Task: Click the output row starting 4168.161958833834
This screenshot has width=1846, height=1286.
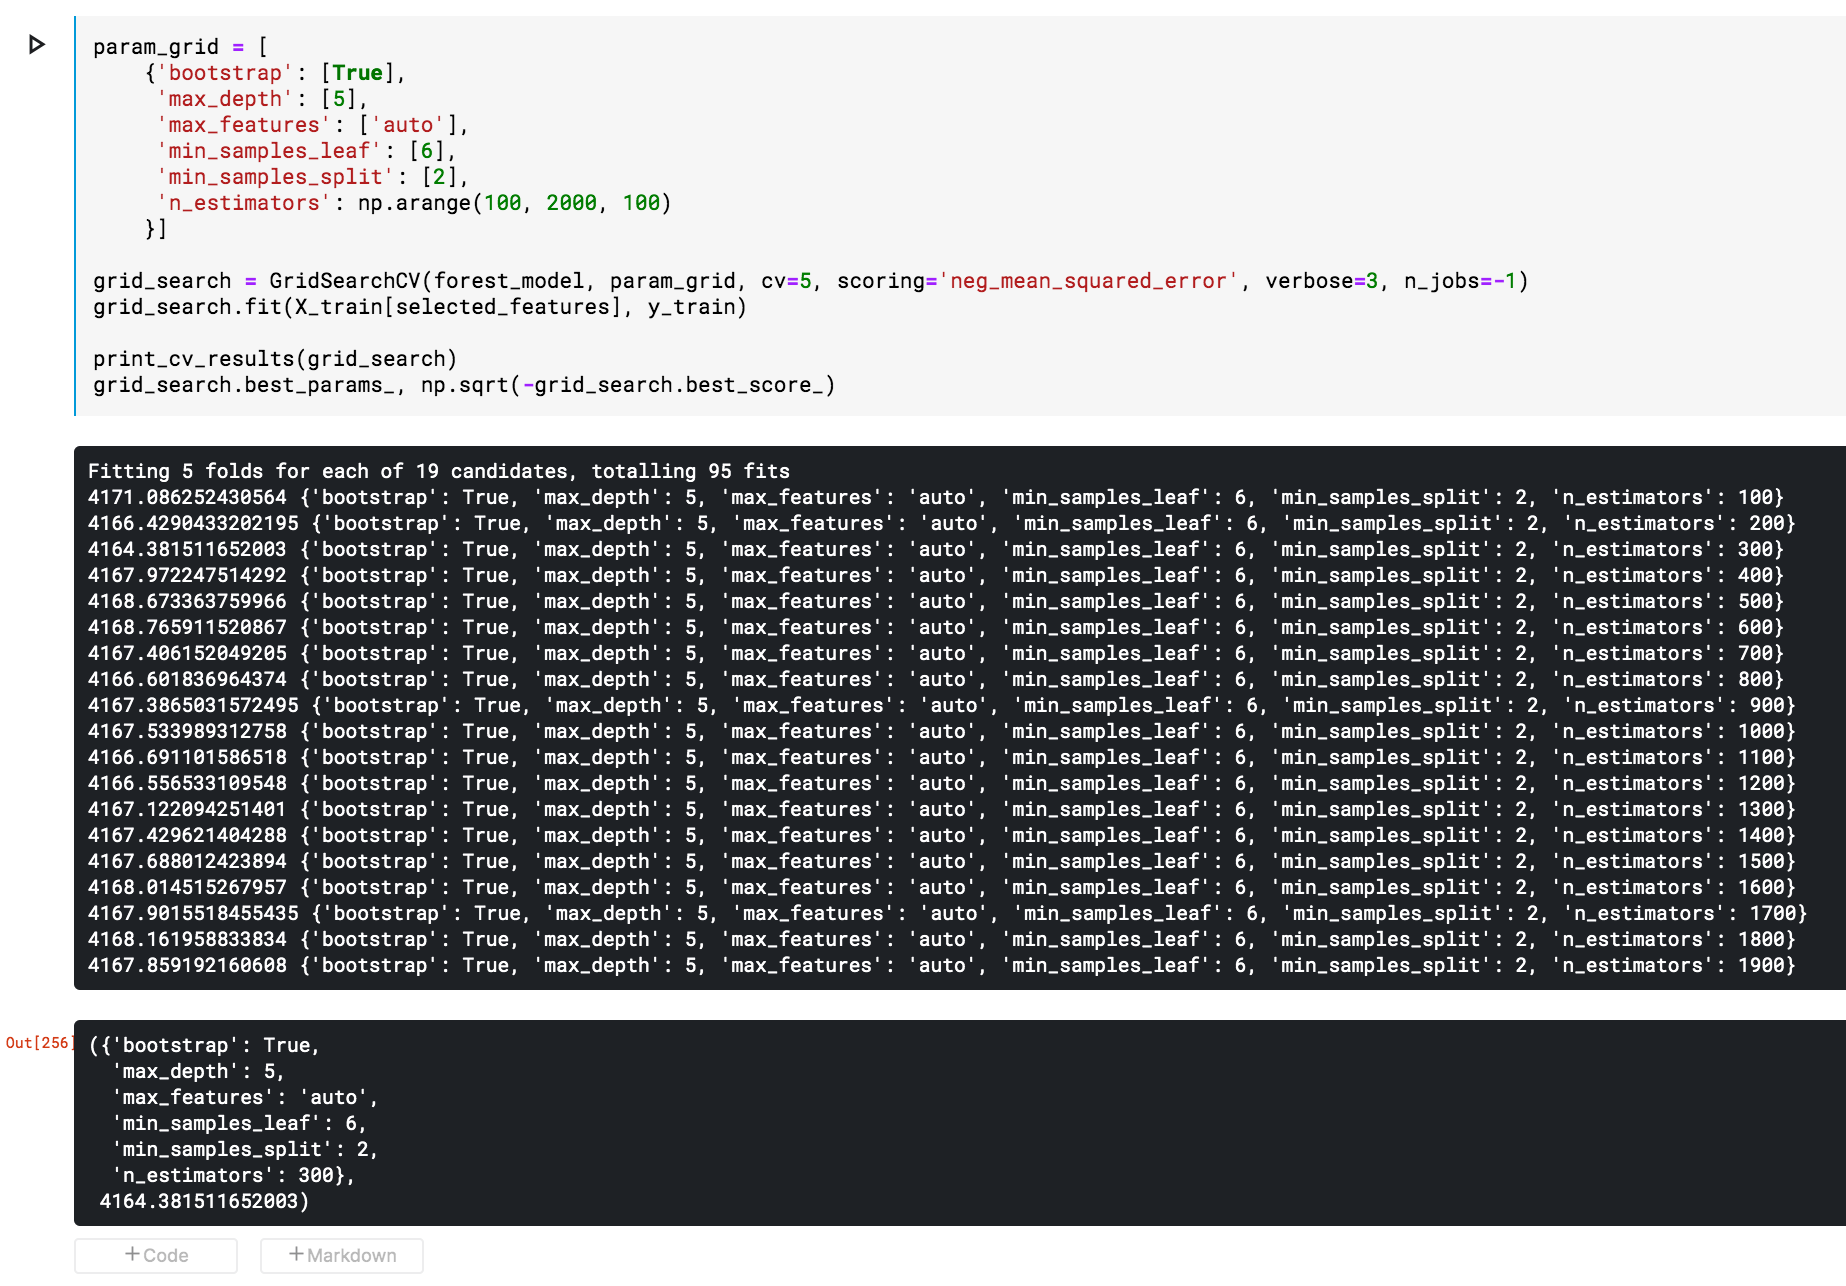Action: (942, 939)
